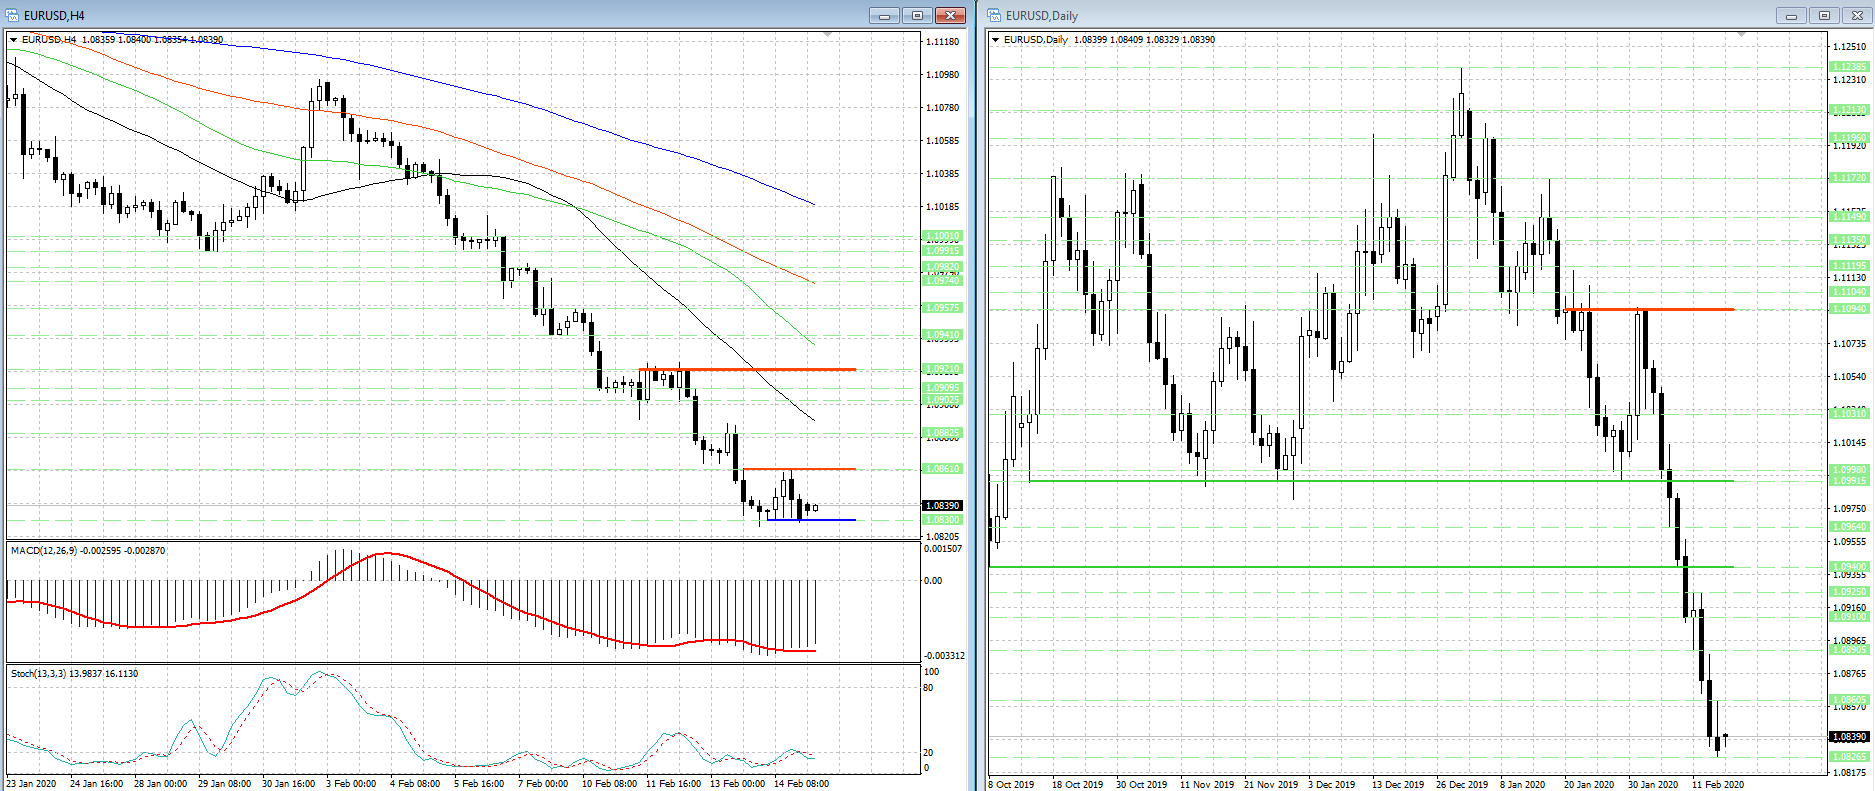This screenshot has width=1875, height=791.
Task: Select the solid green line at 1.09400 in Daily
Action: pos(1362,567)
